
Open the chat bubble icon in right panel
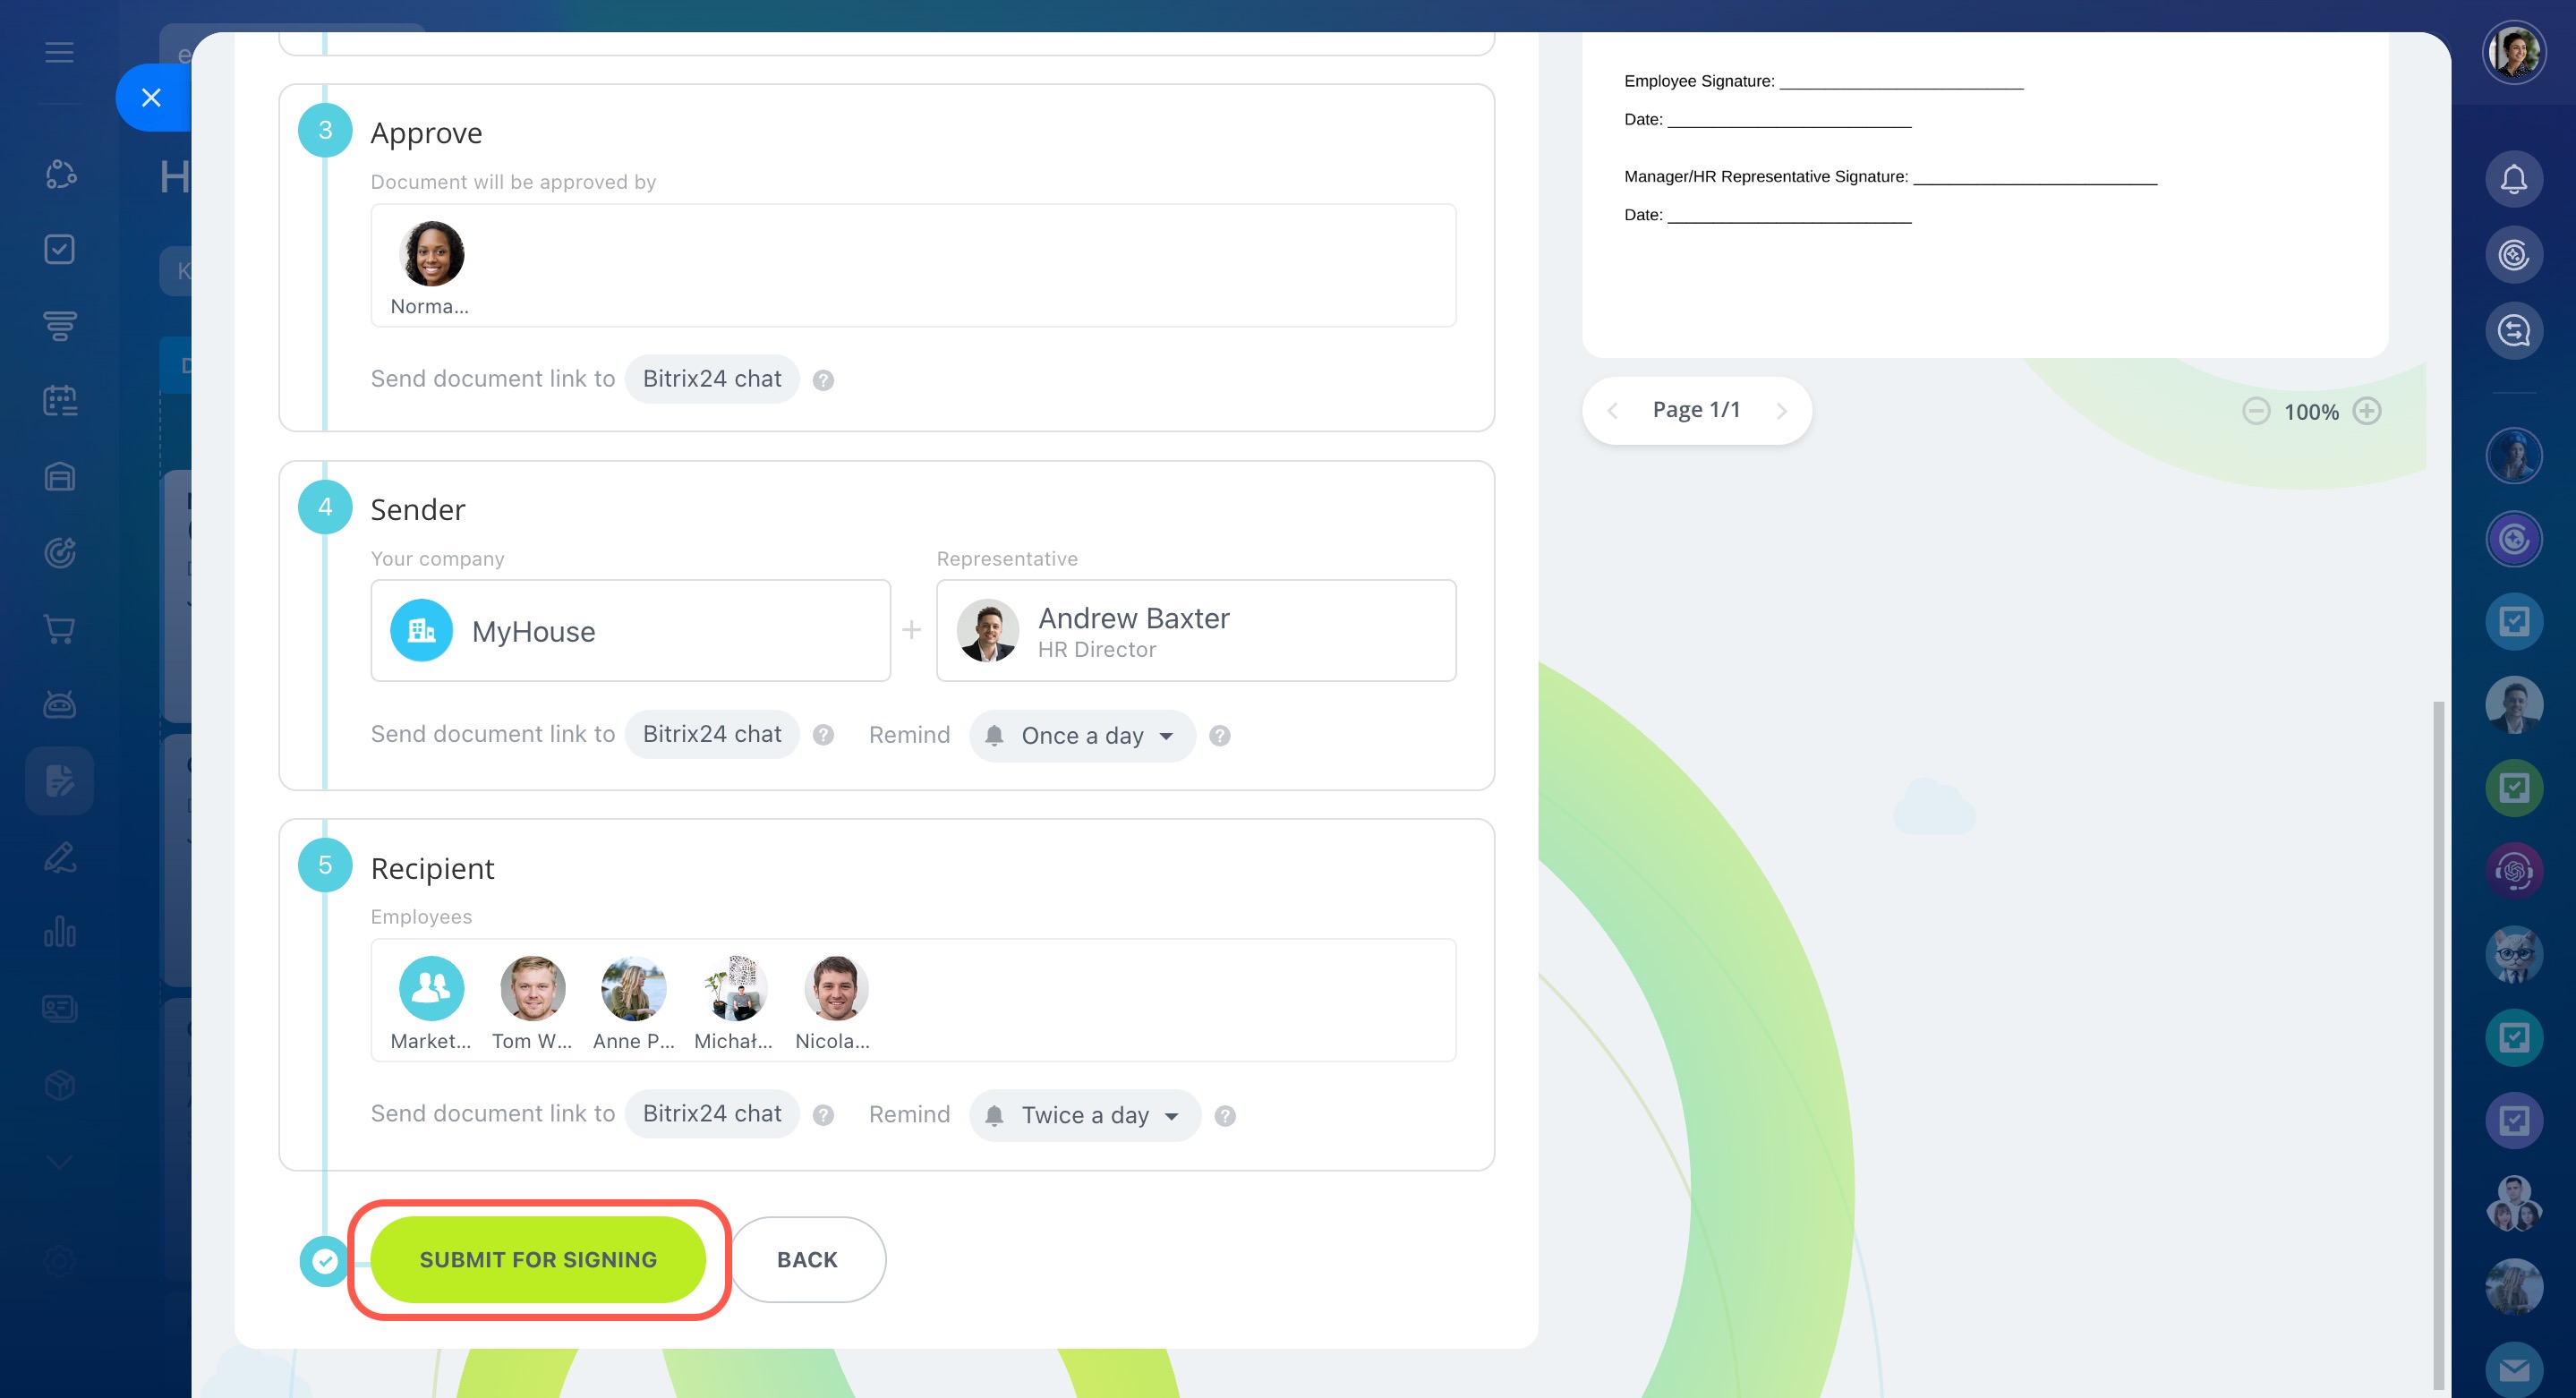(2514, 331)
